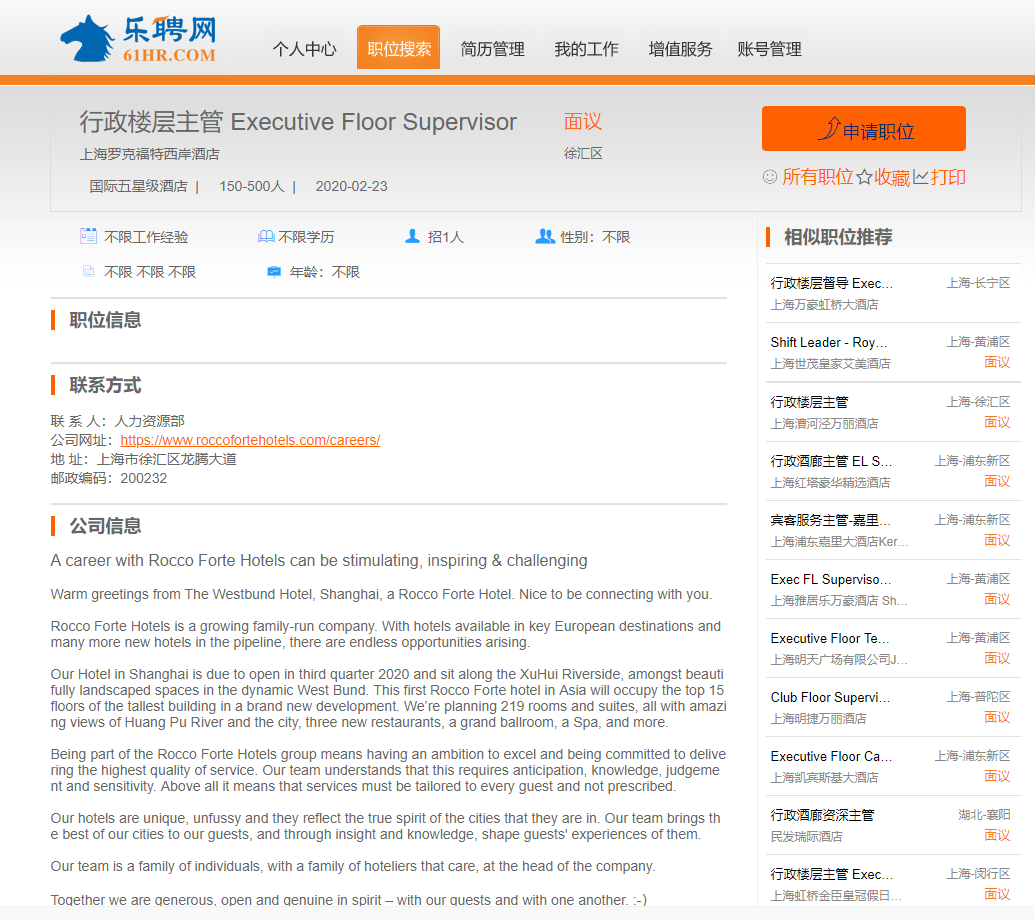Click company name 上海罗克福特西岸酒店

149,154
